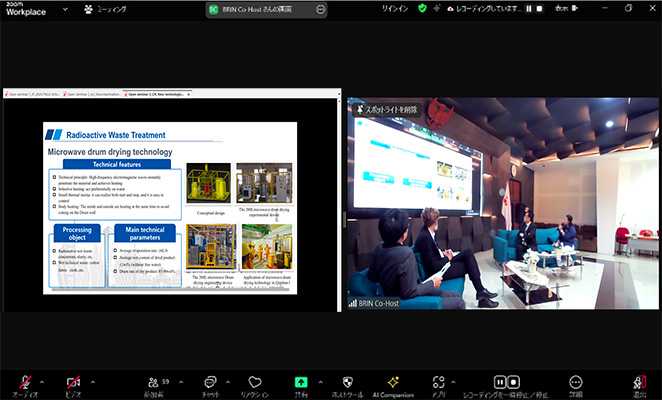662x400 pixels.
Task: Select Open seminar 3 New technologies tab
Action: [x=155, y=94]
